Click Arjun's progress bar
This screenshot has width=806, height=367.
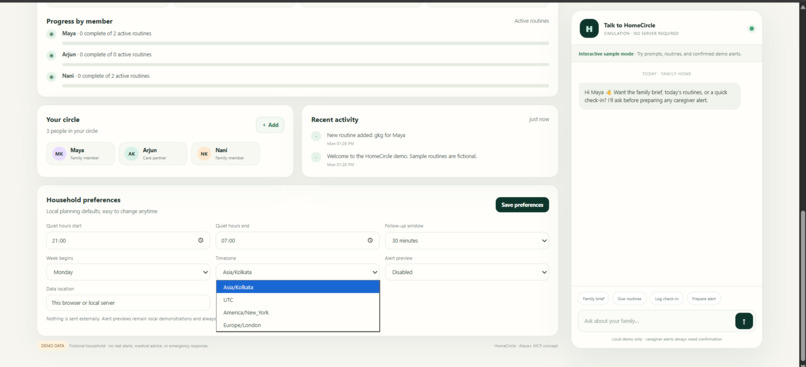tap(305, 64)
